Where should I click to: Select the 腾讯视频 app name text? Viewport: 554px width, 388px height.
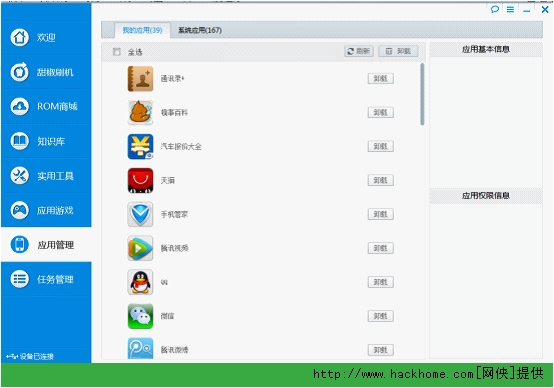point(174,248)
